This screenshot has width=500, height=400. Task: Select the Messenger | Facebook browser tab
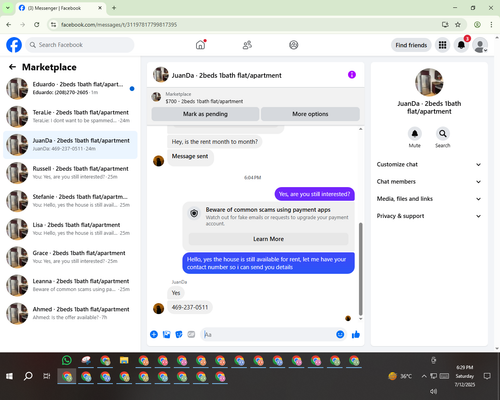(61, 8)
